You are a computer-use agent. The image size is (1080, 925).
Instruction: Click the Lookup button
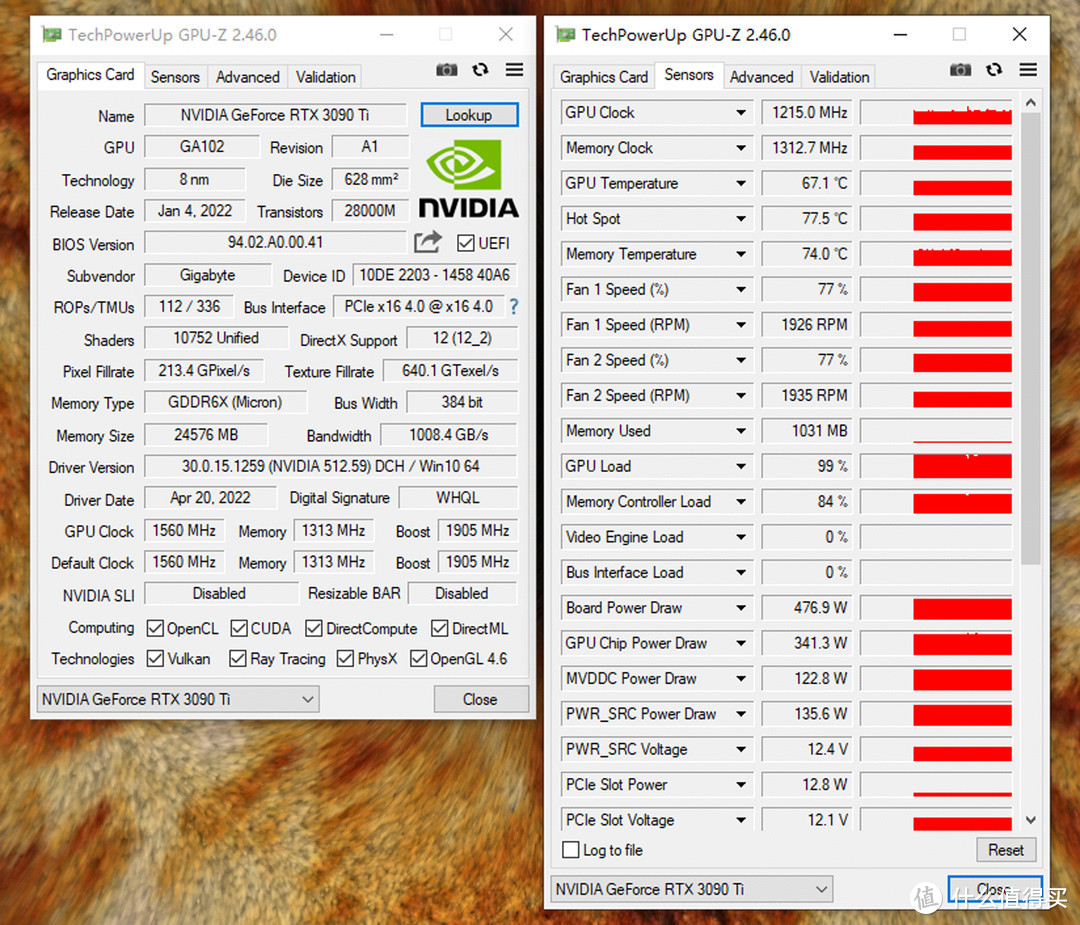(469, 115)
